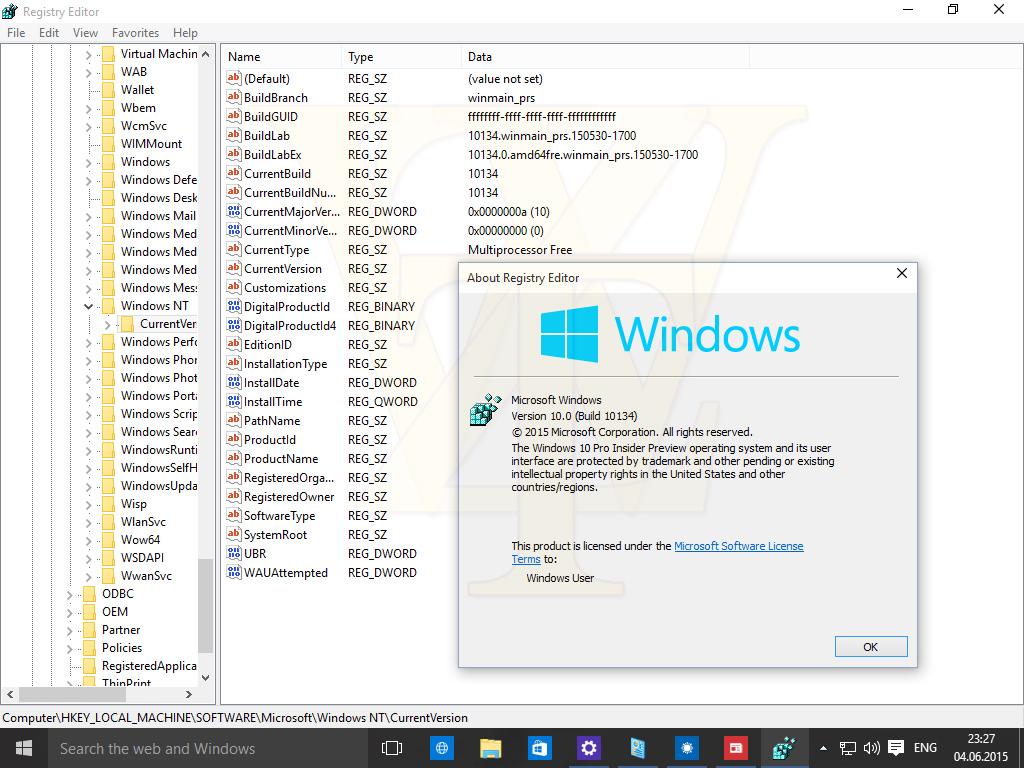
Task: Launch the globe browser icon on taskbar
Action: [441, 748]
